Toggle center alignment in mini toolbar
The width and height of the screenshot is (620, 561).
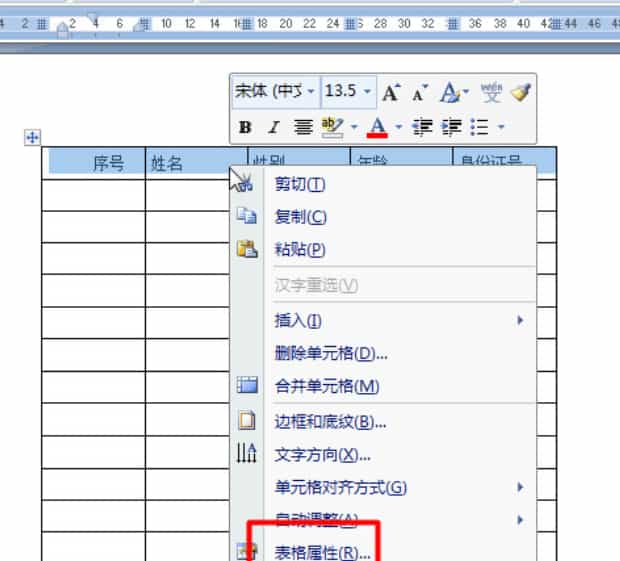tap(302, 127)
